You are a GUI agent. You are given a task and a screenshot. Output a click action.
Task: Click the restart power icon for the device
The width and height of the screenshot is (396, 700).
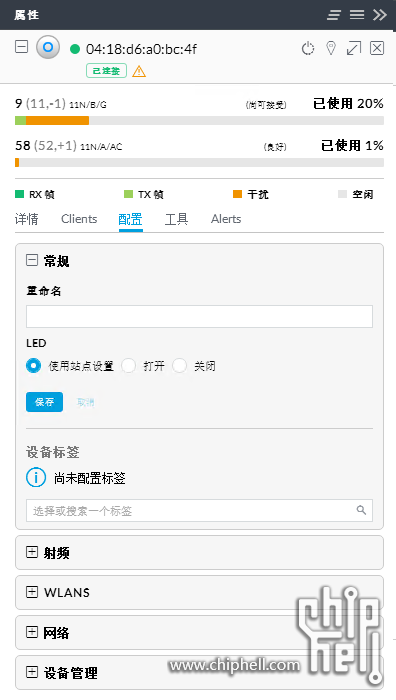308,48
